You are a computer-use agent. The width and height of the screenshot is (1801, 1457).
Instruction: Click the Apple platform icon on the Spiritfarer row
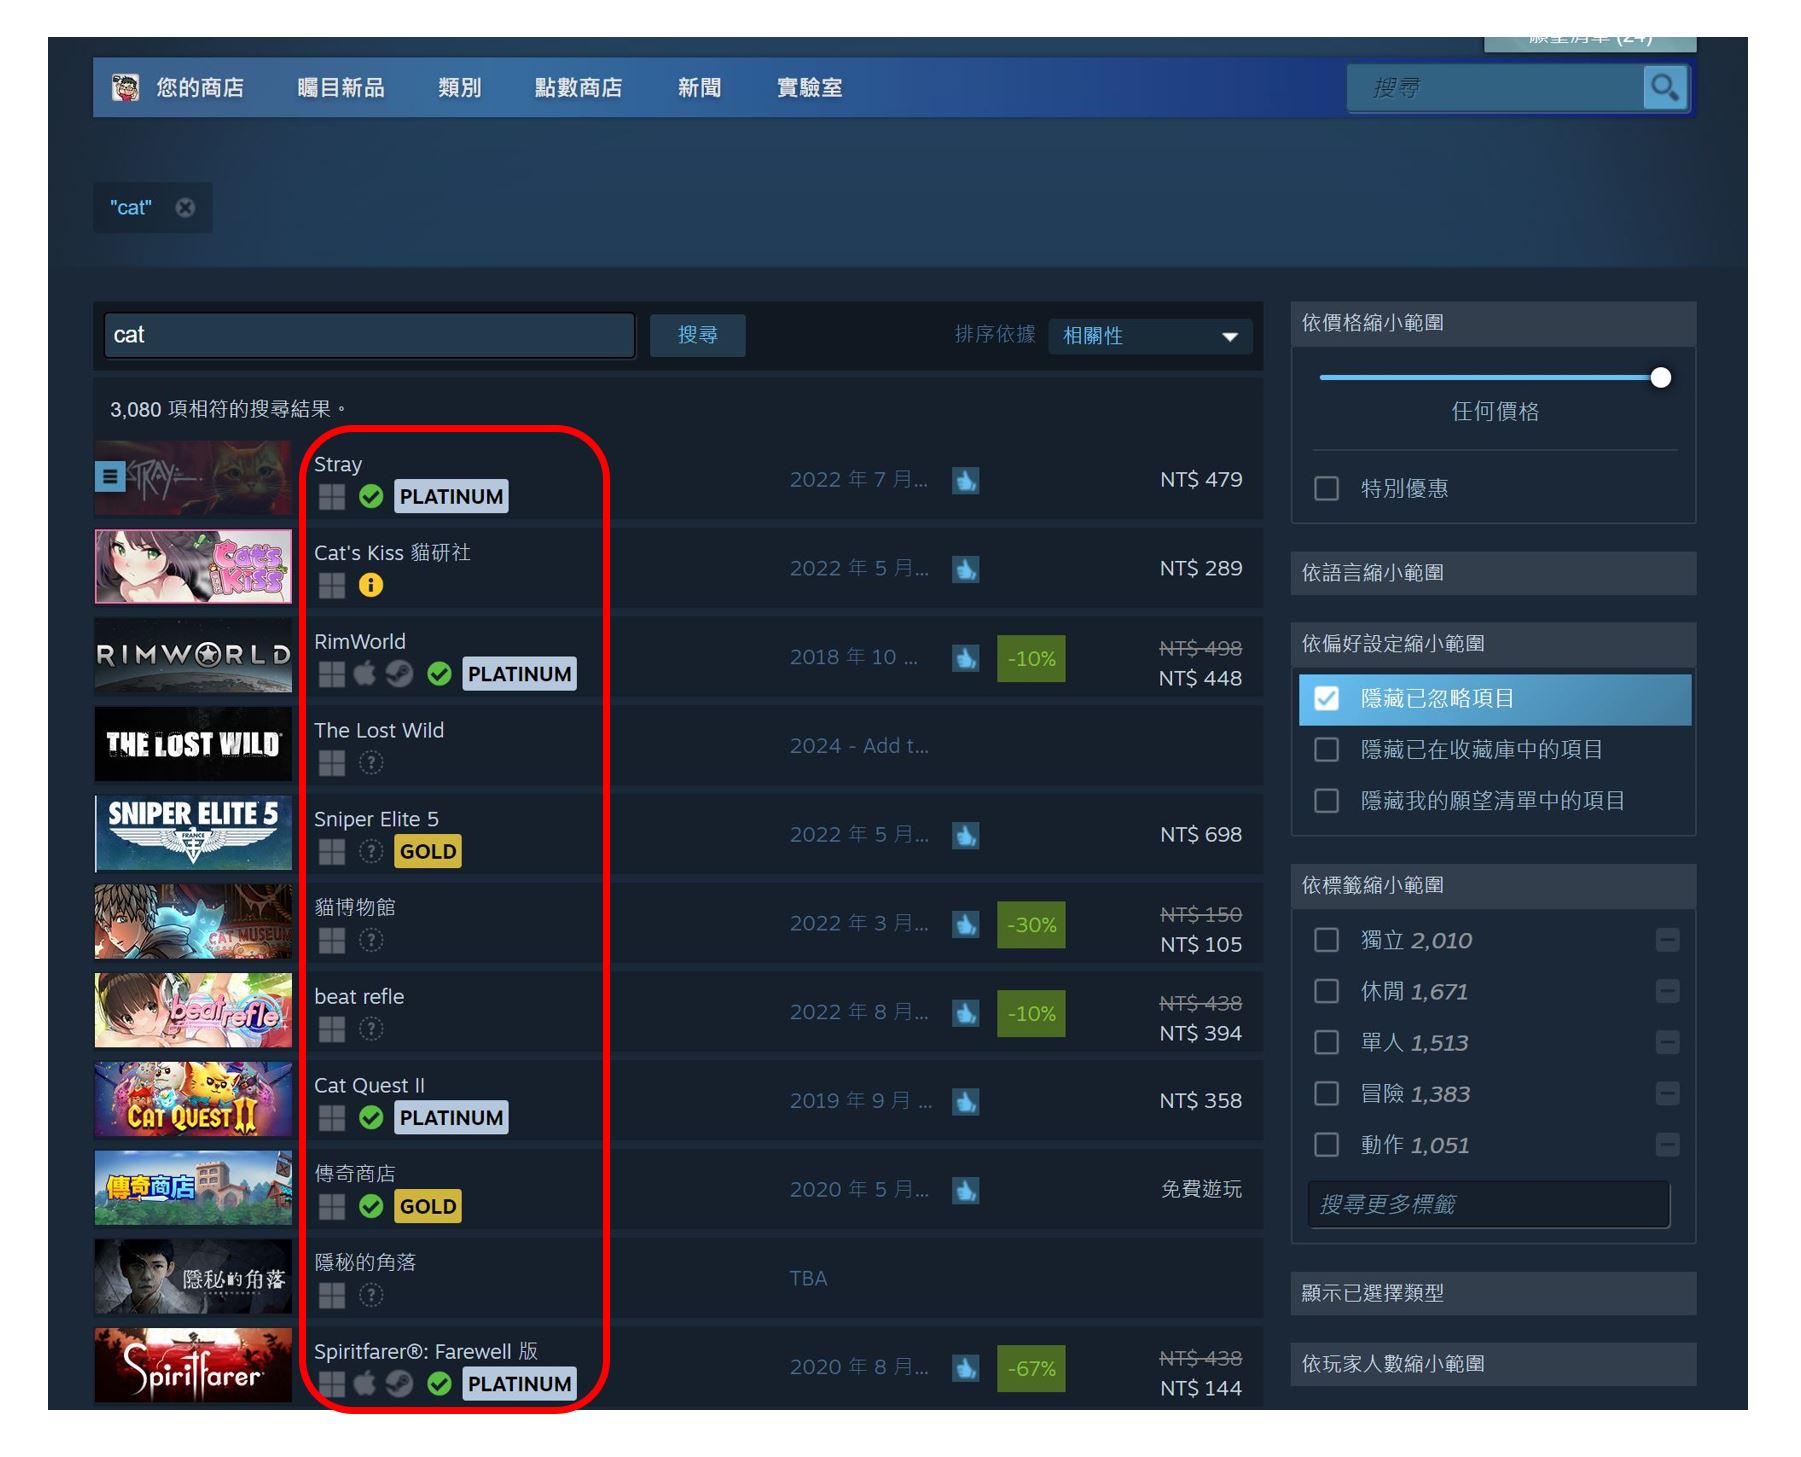coord(365,1384)
